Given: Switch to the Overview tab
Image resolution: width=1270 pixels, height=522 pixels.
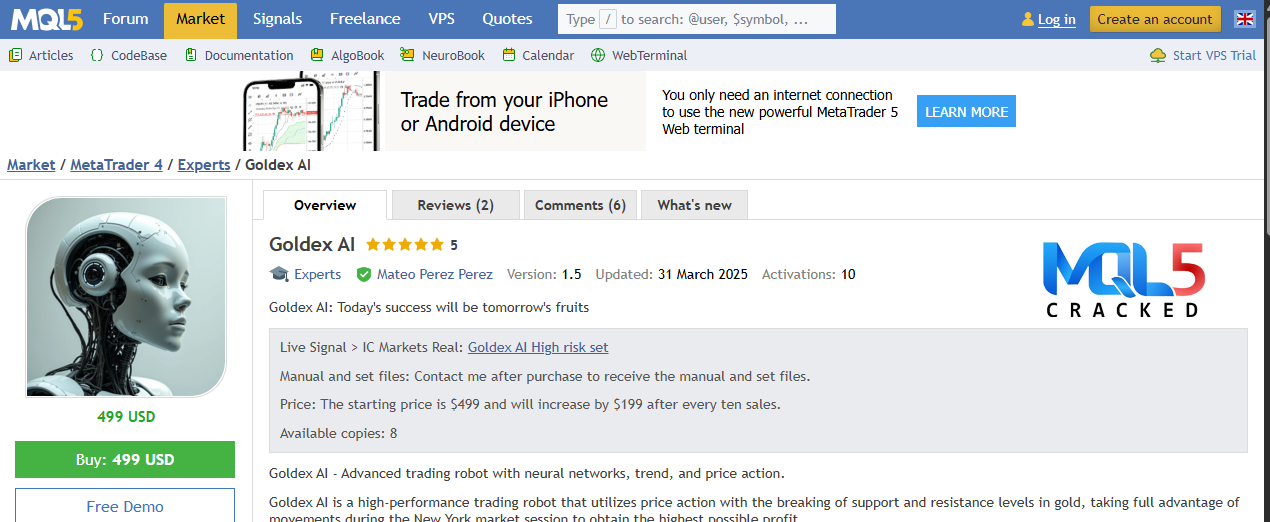Looking at the screenshot, I should coord(325,205).
